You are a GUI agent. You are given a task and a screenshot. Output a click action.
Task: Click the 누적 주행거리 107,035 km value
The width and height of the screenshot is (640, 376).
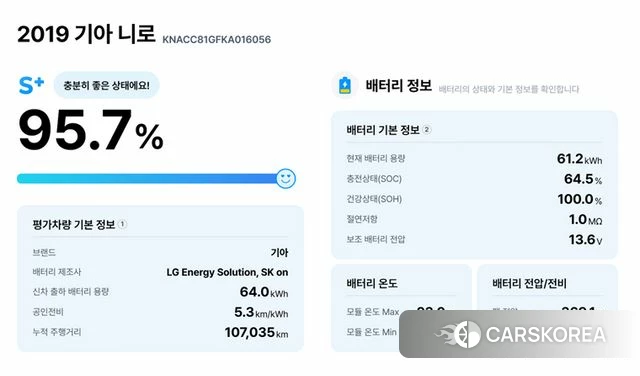click(256, 332)
